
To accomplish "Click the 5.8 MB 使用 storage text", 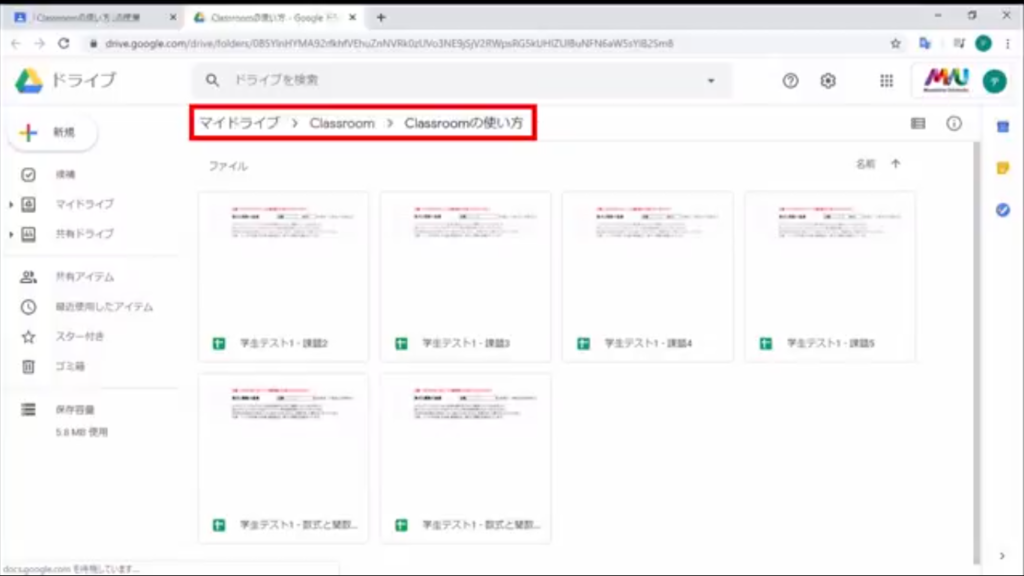I will tap(82, 432).
